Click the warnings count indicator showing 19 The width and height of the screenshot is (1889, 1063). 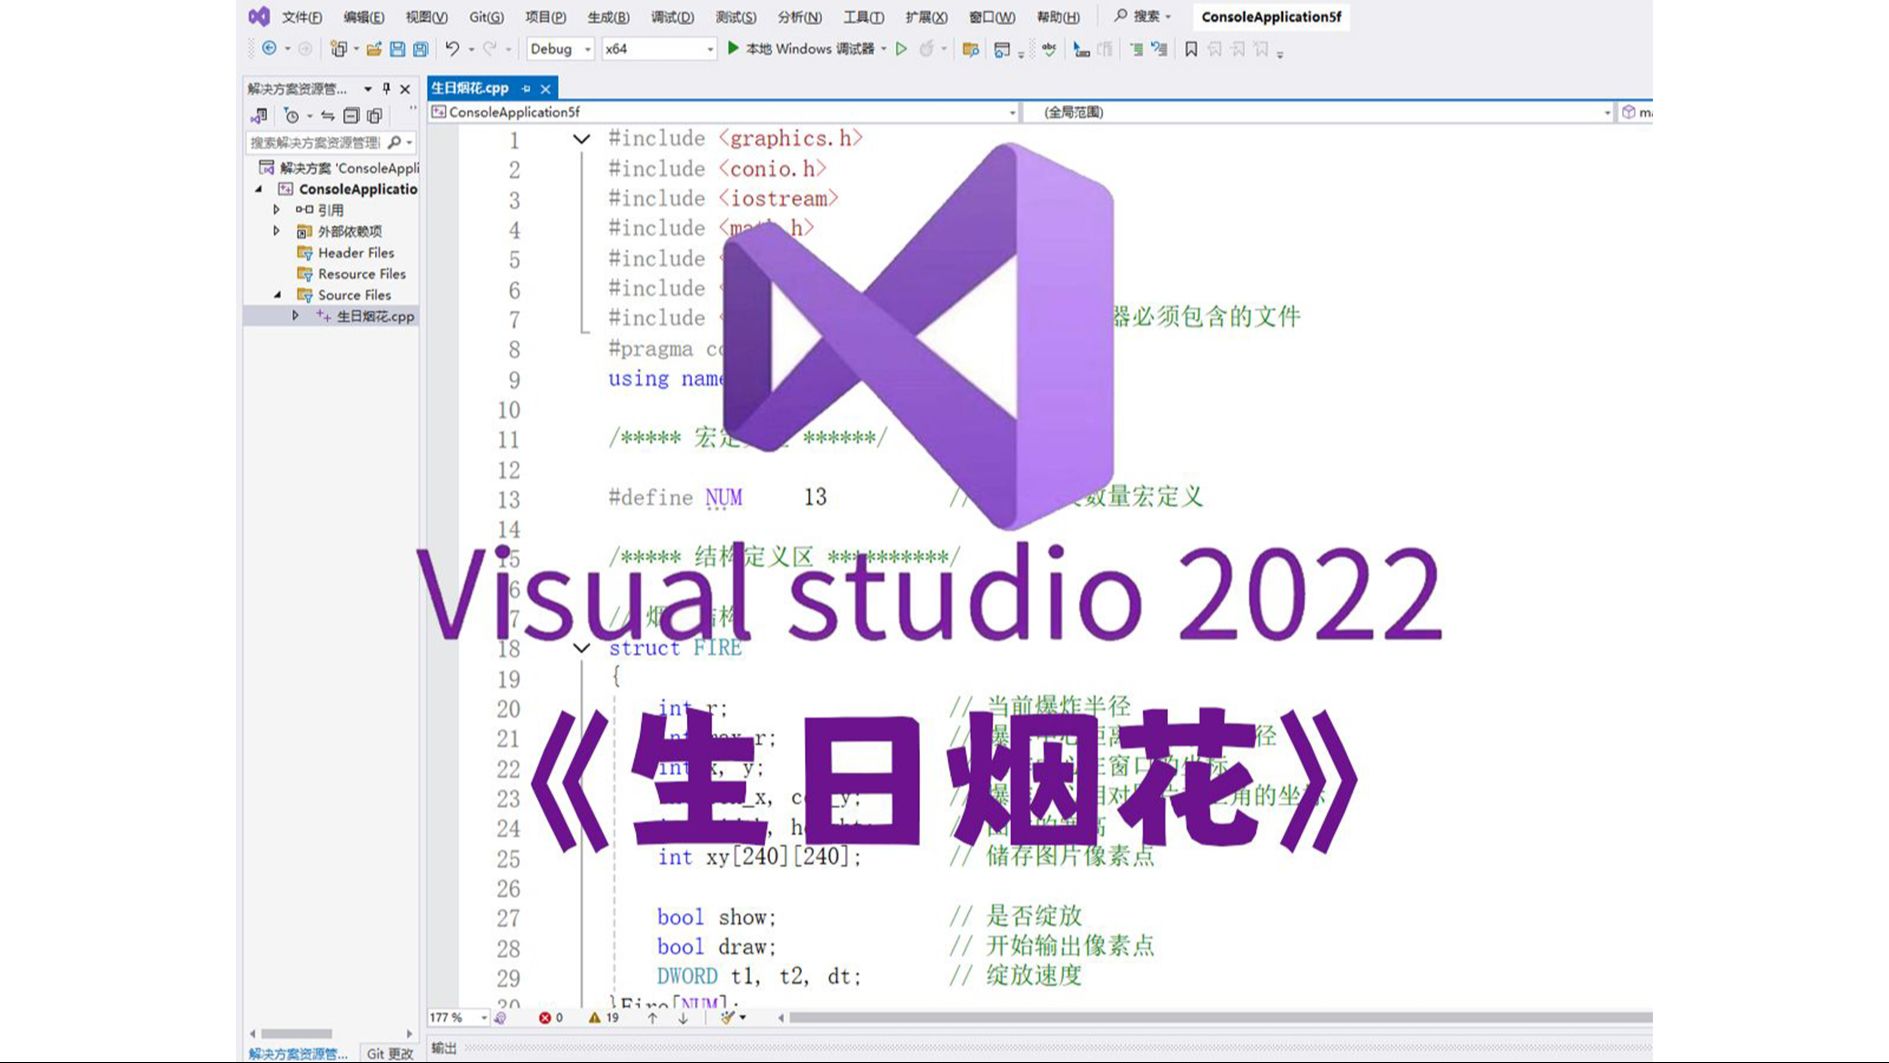pyautogui.click(x=604, y=1018)
